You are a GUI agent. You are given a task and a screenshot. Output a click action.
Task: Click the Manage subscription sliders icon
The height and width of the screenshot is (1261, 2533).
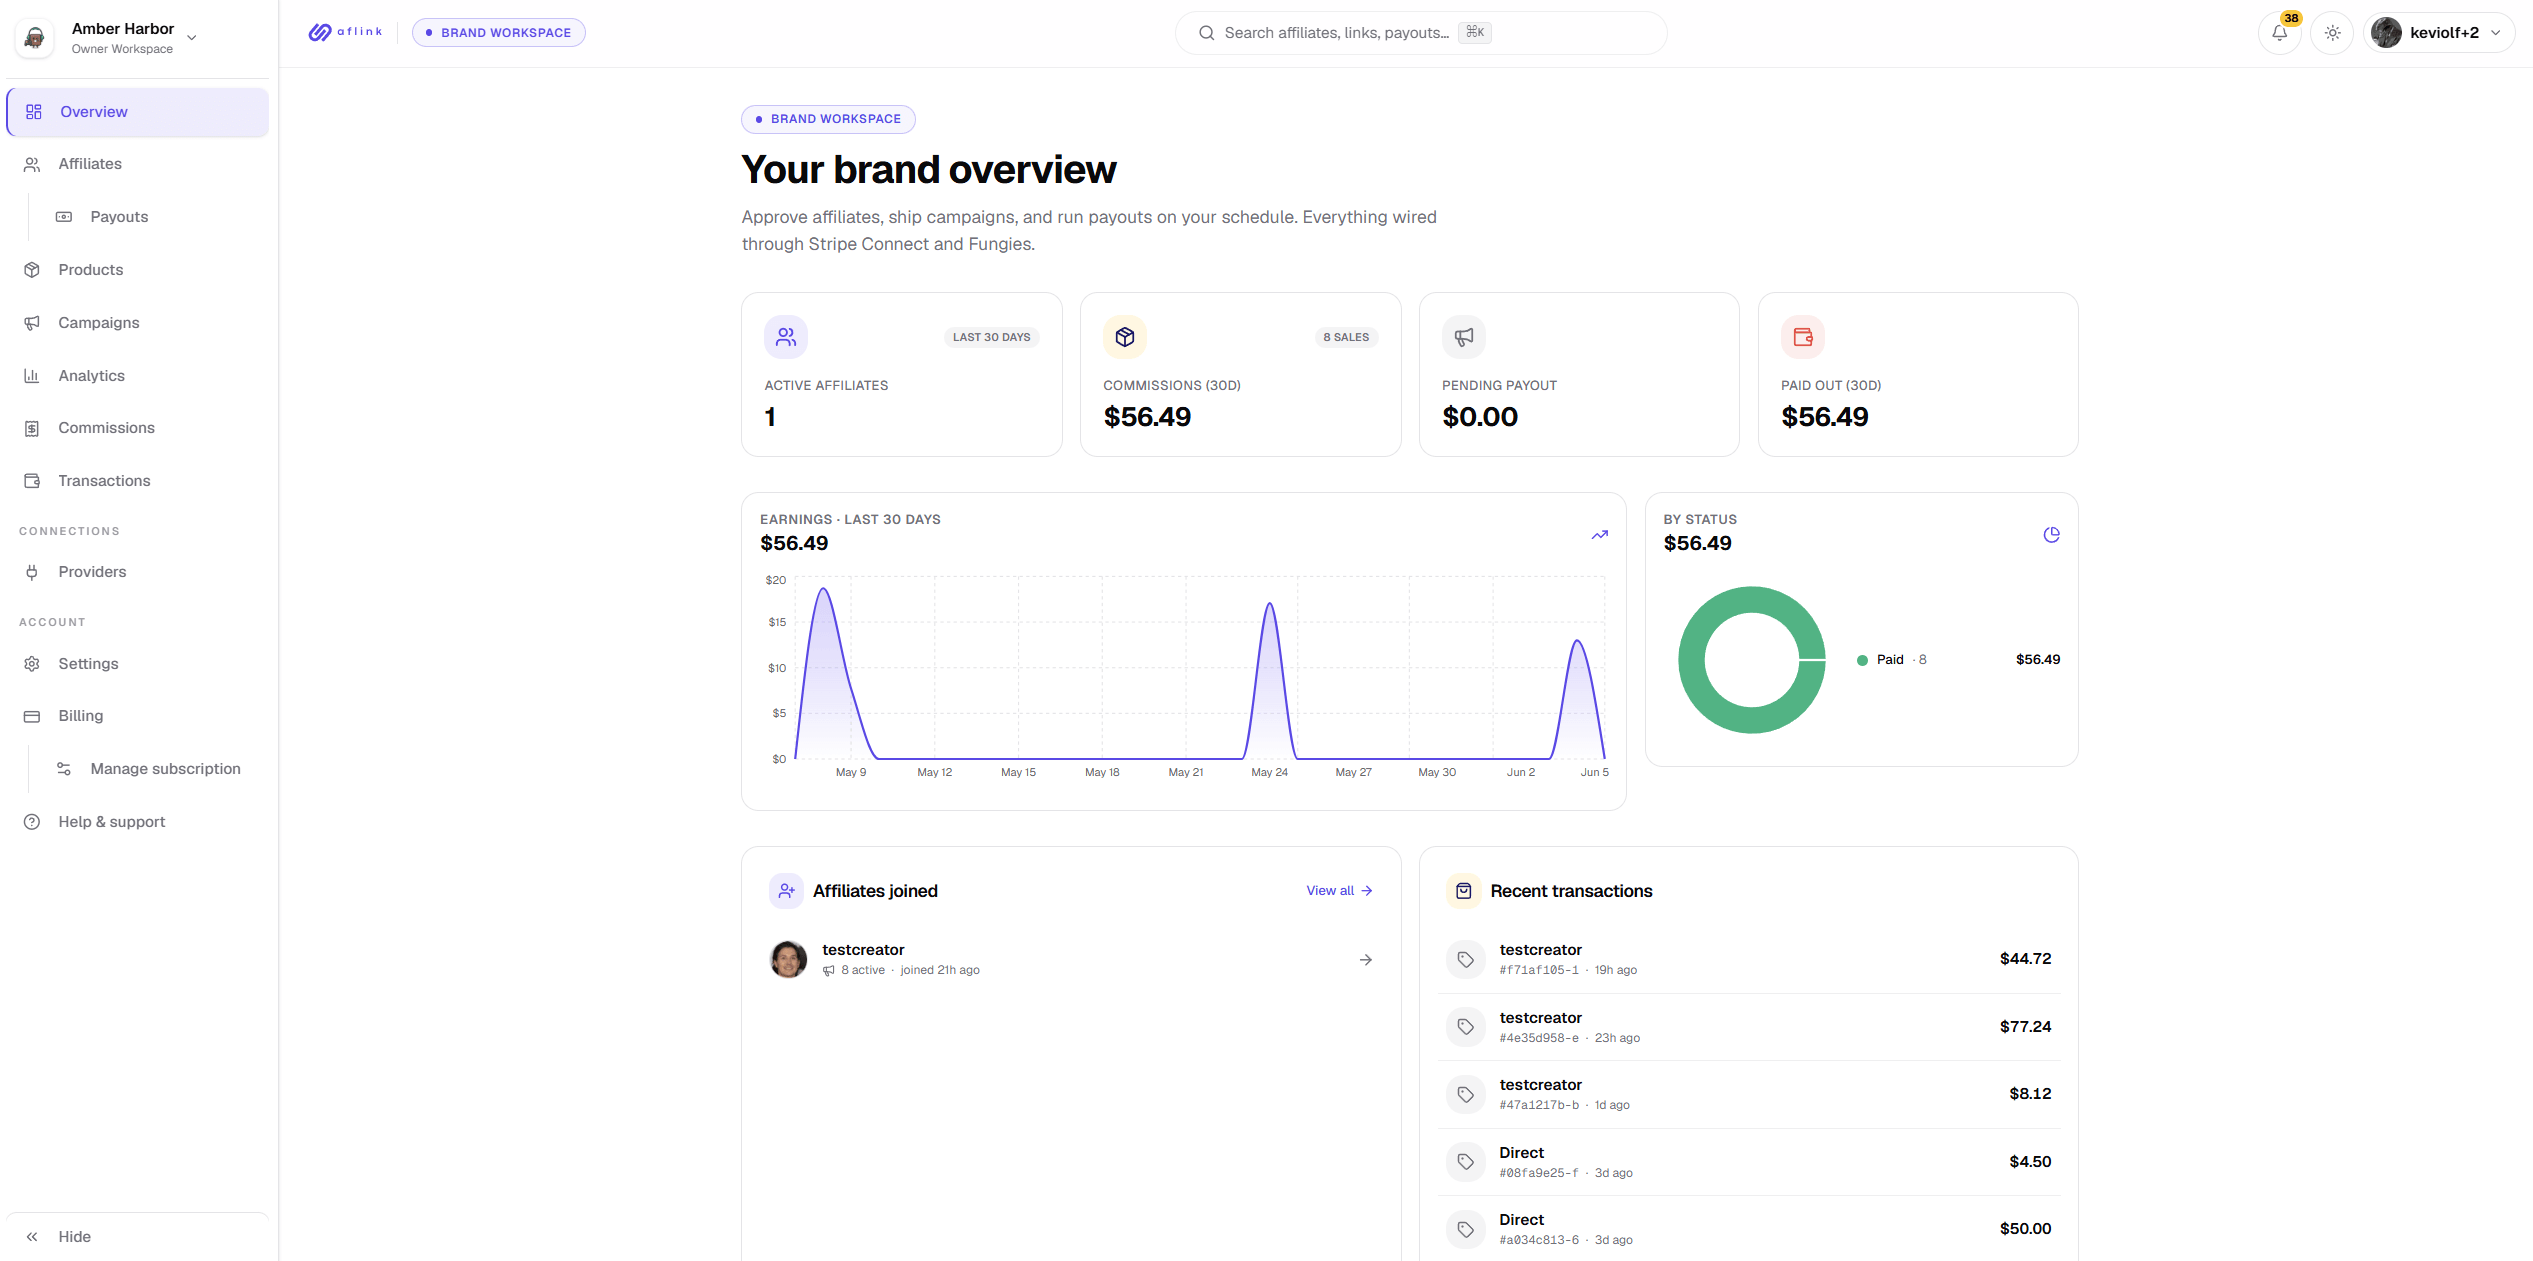[x=64, y=769]
